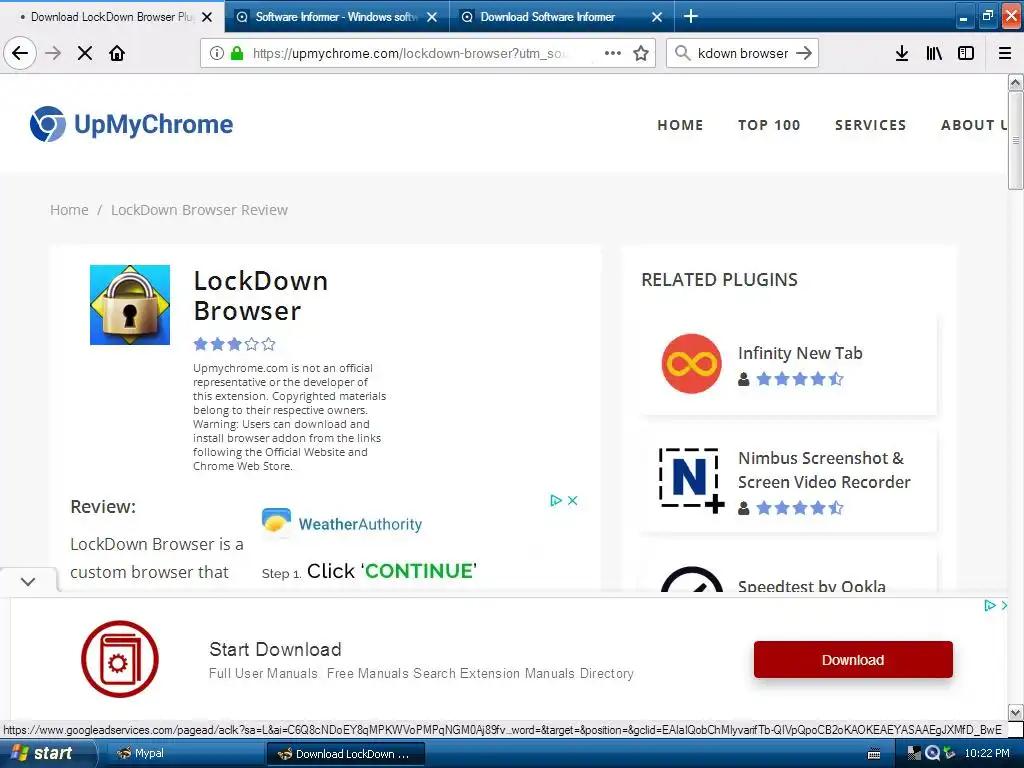Click the Home breadcrumb link

point(69,210)
